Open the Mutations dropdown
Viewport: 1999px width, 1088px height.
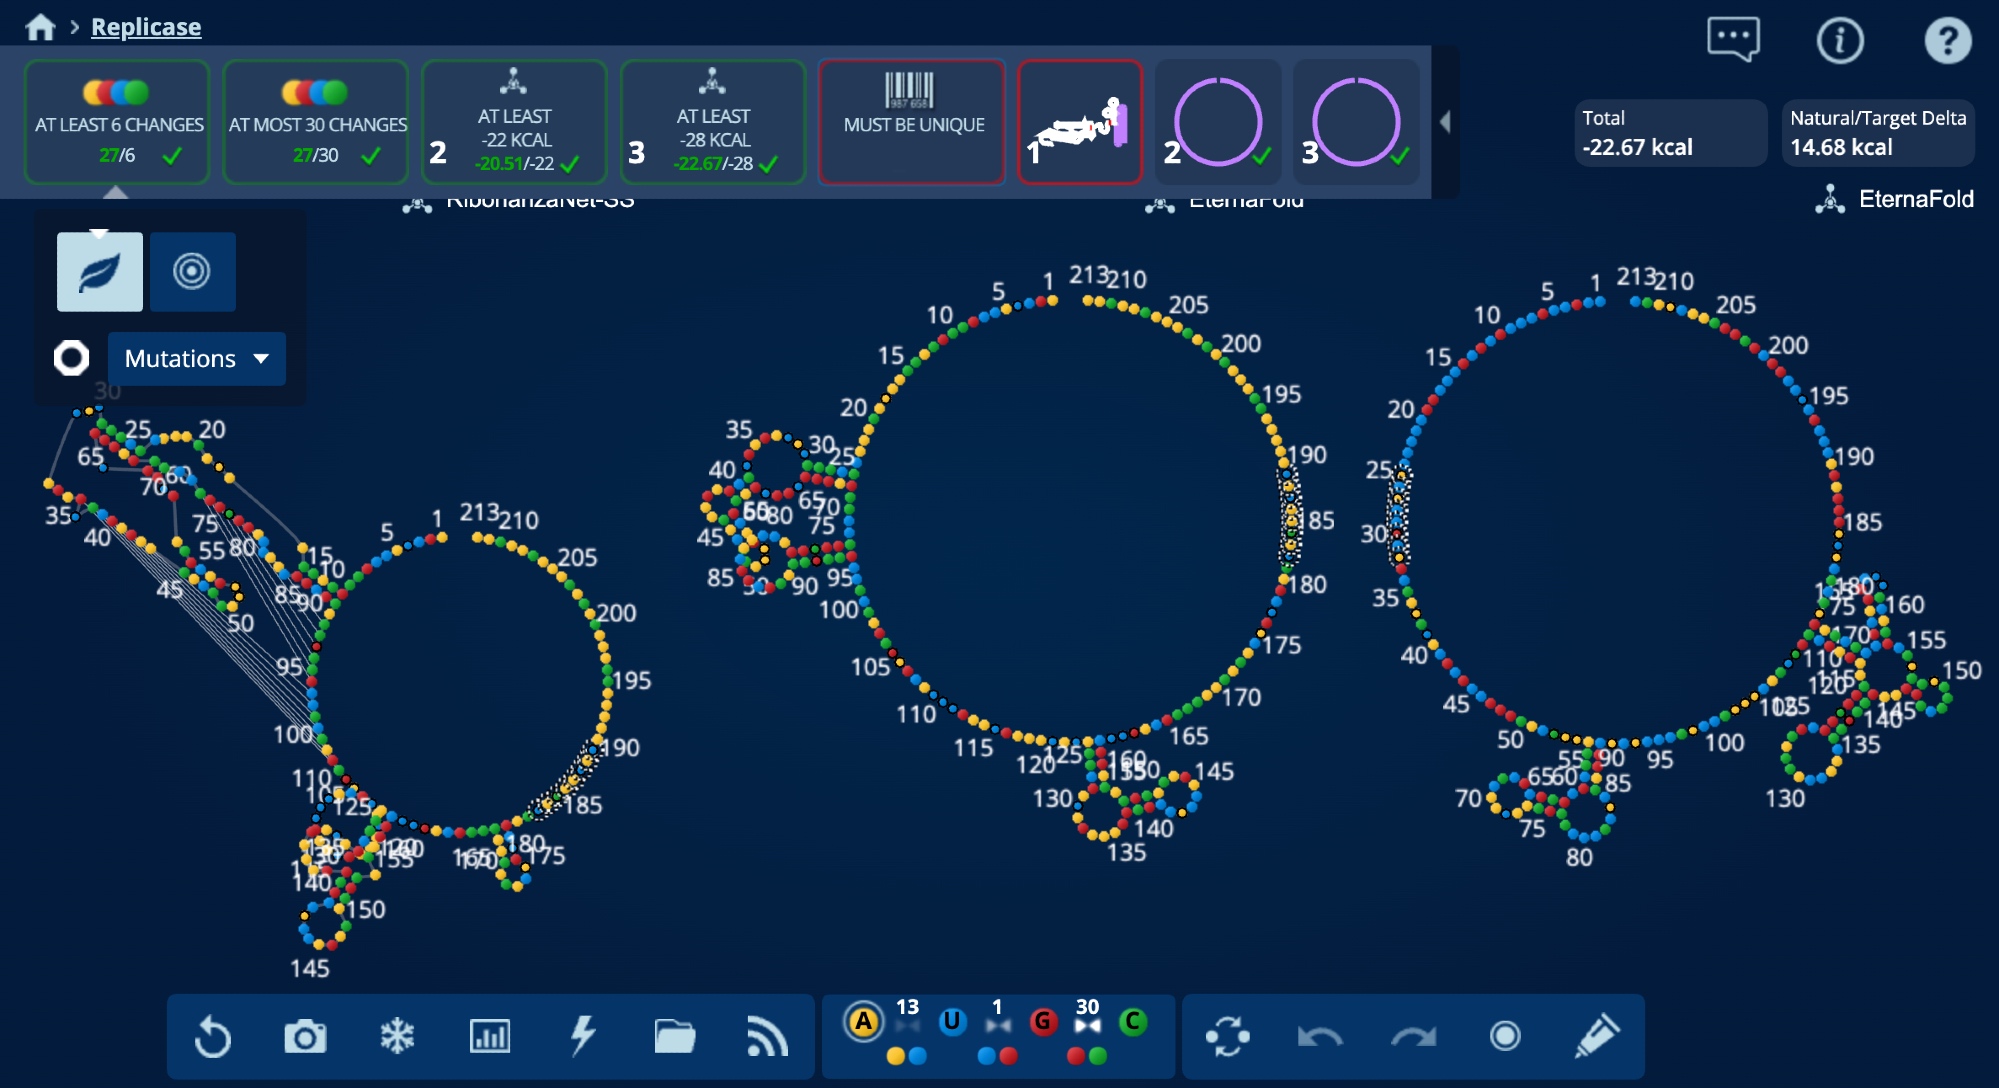tap(197, 359)
